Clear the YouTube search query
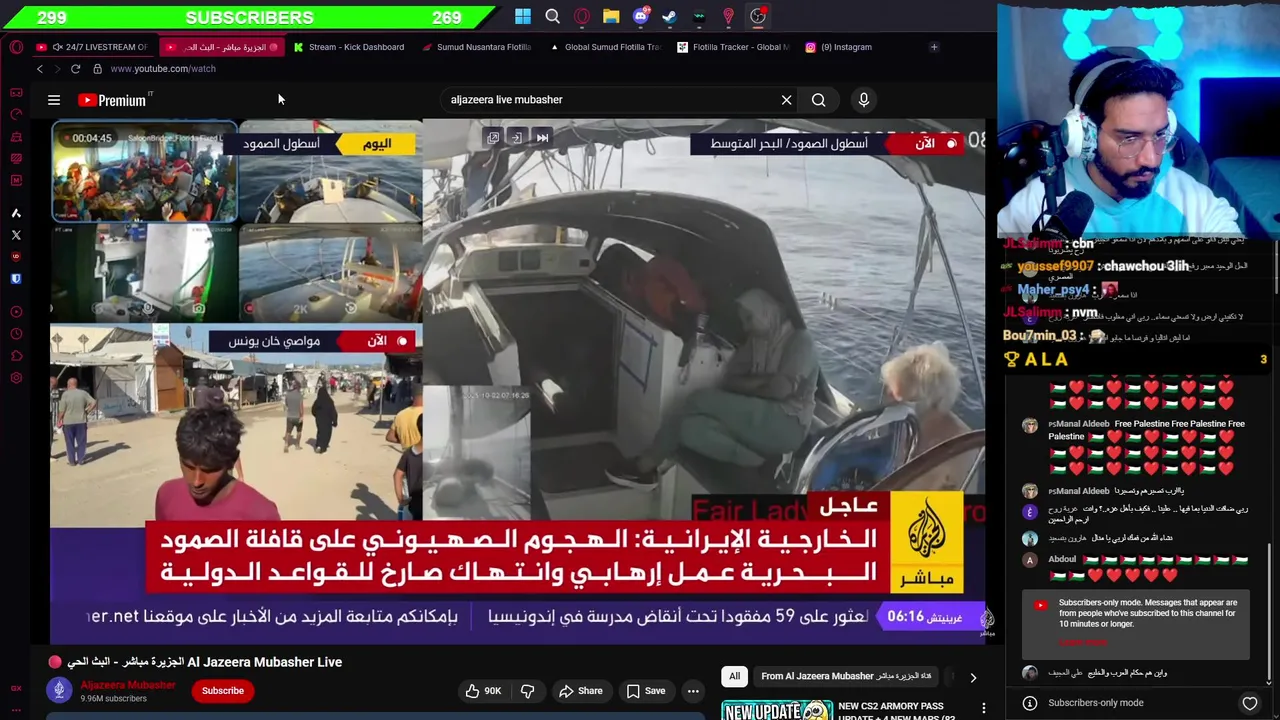 tap(786, 100)
